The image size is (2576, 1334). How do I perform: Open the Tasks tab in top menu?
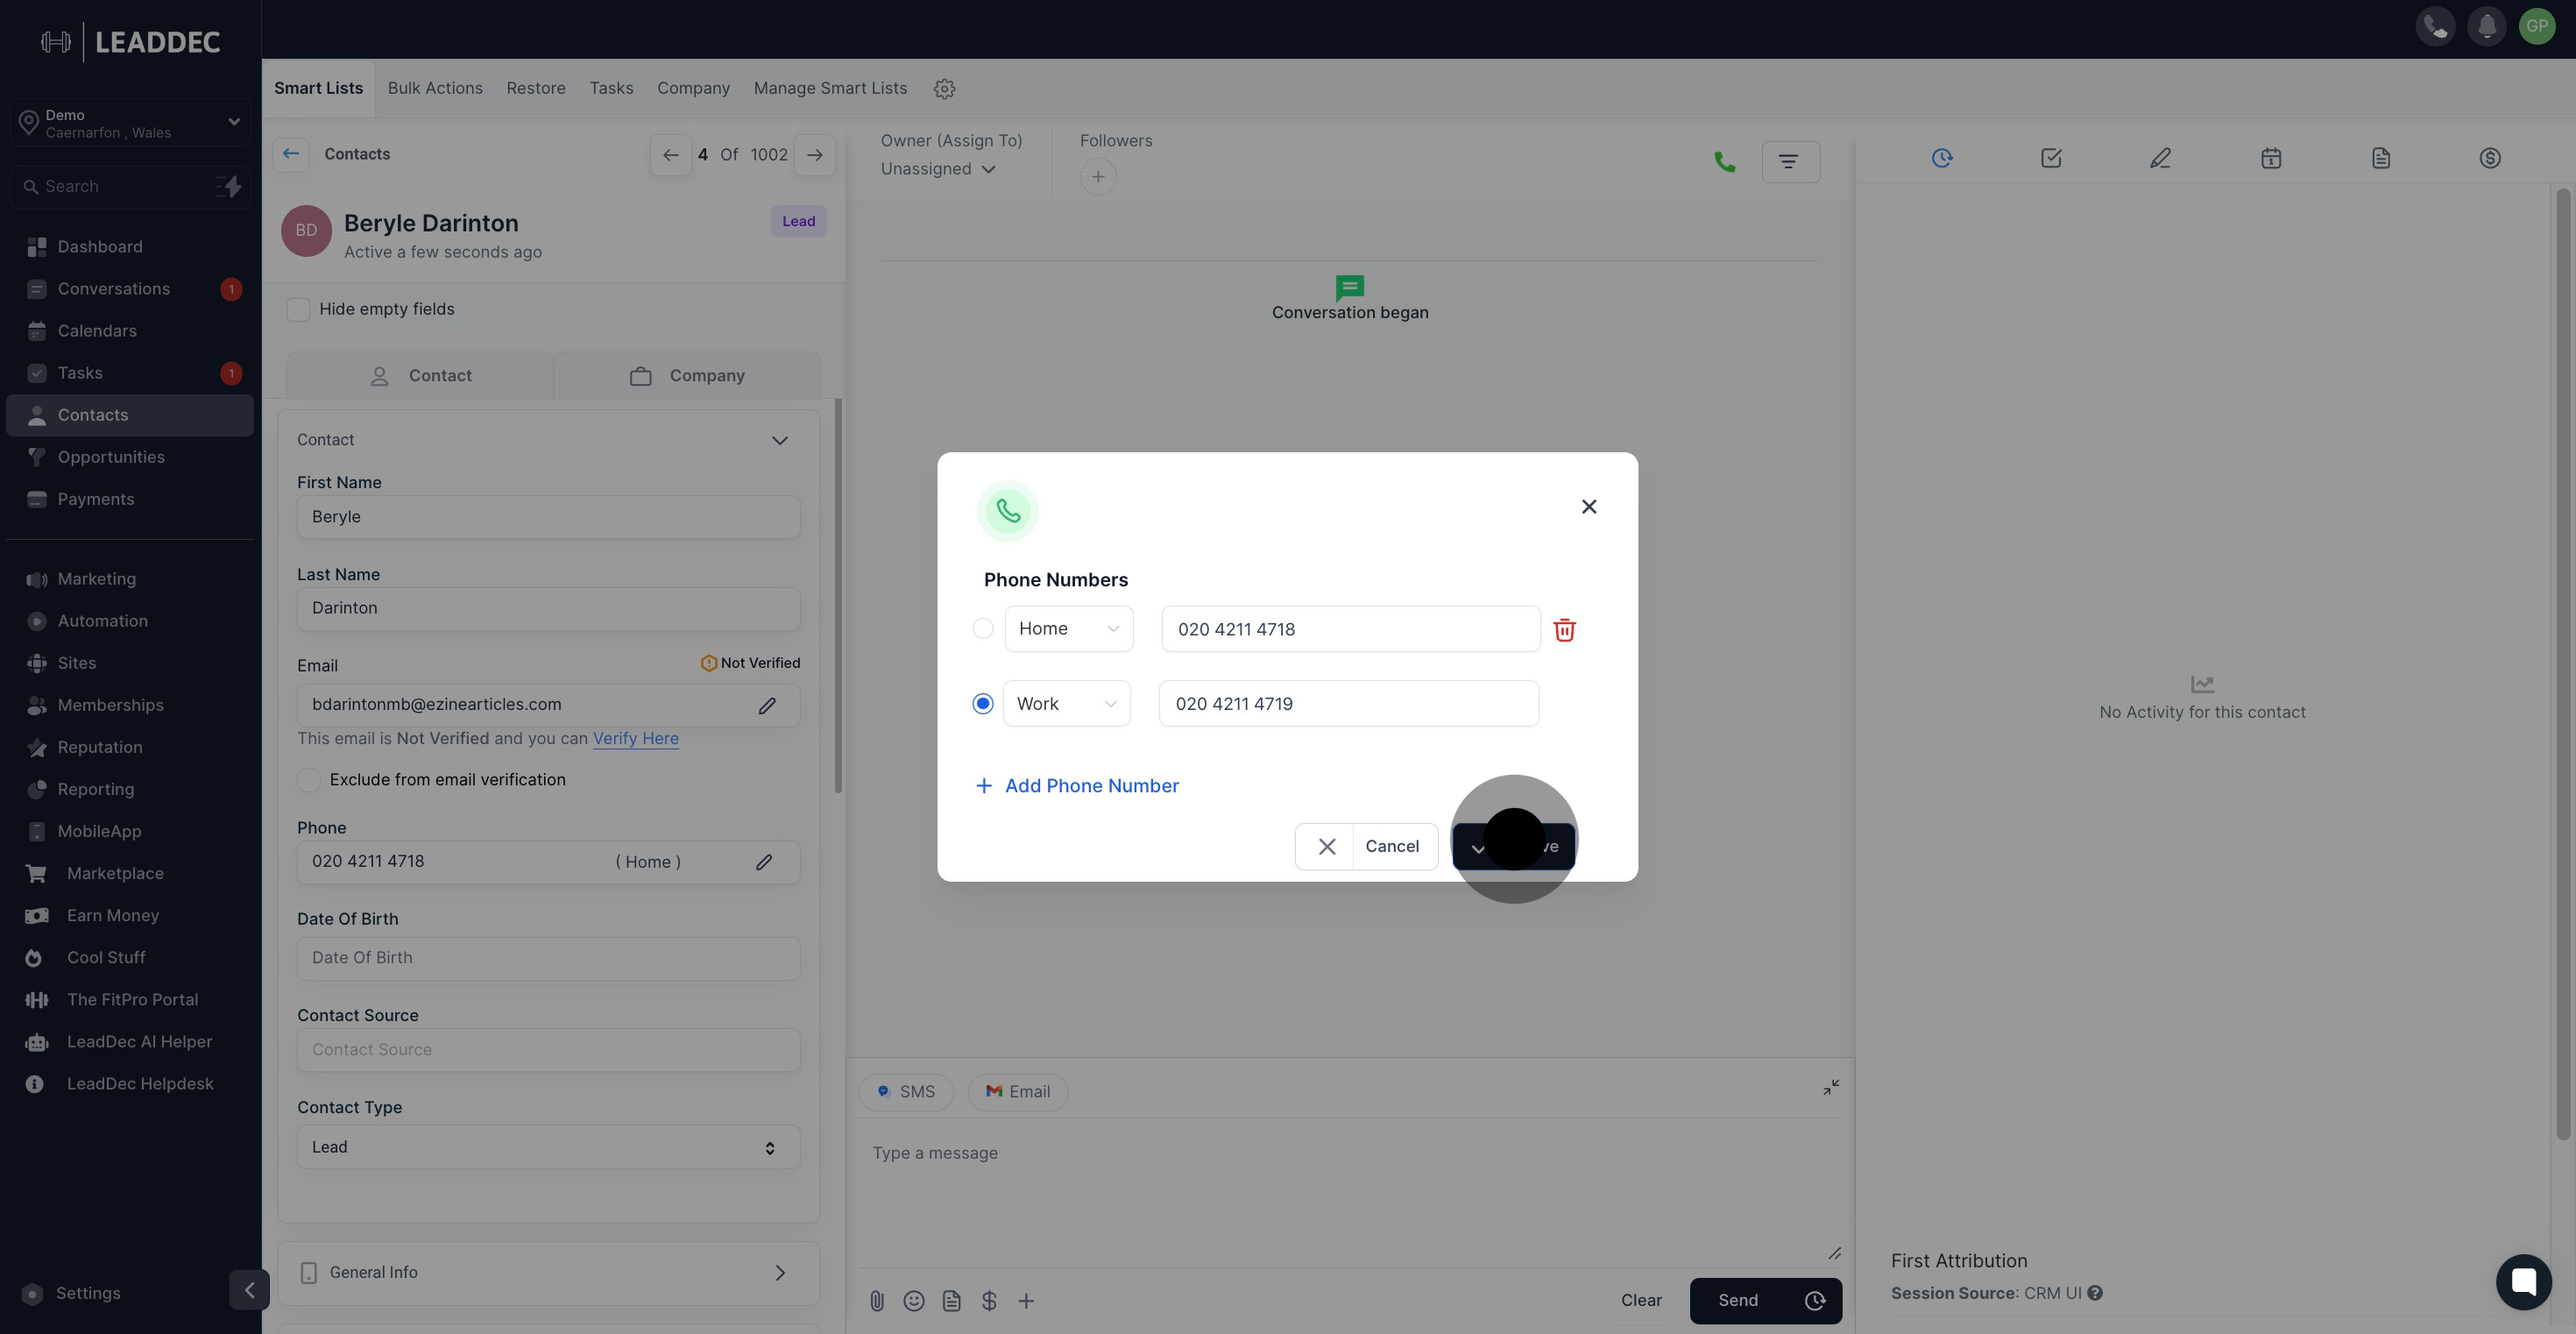(611, 88)
